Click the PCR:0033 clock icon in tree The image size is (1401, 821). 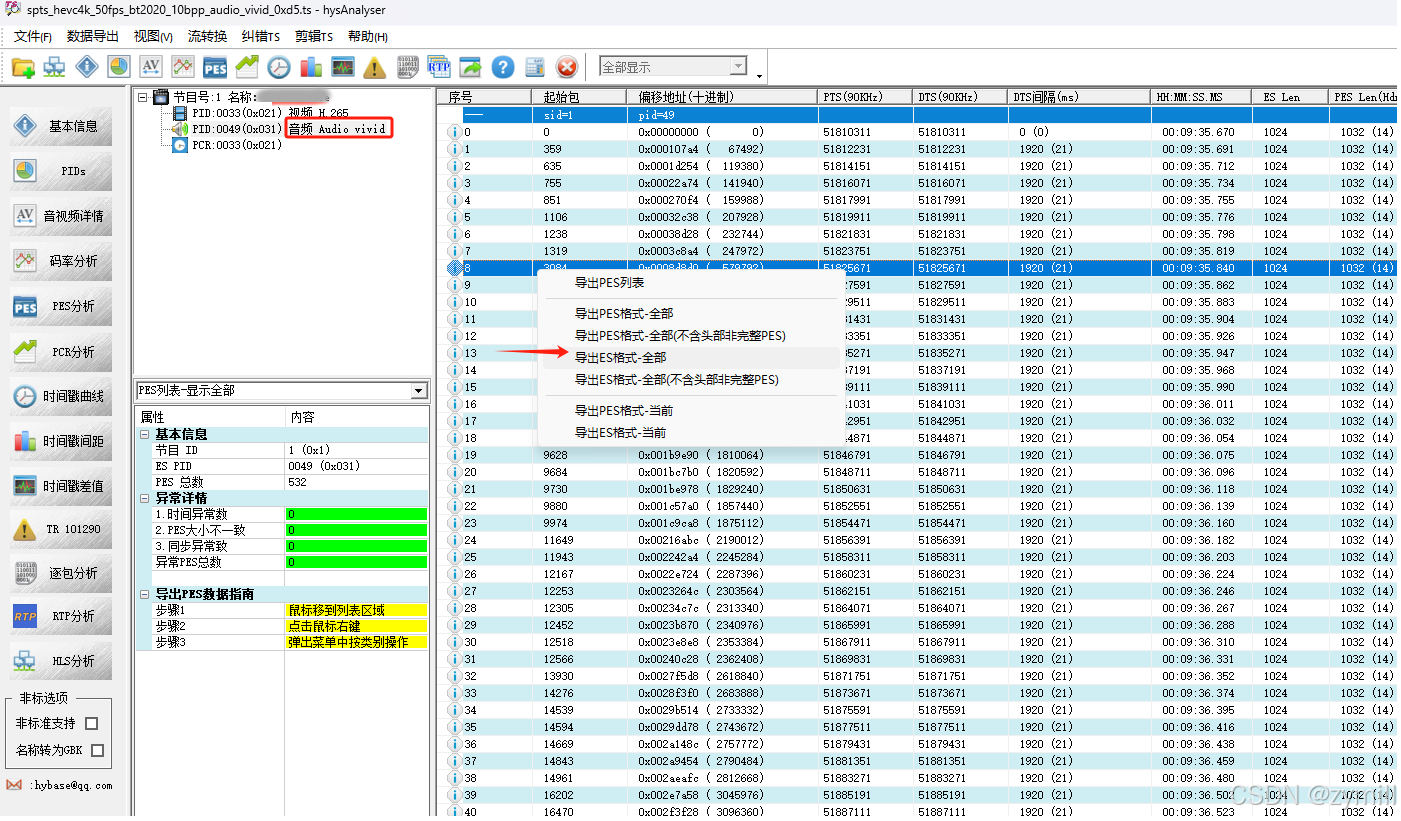pos(180,145)
